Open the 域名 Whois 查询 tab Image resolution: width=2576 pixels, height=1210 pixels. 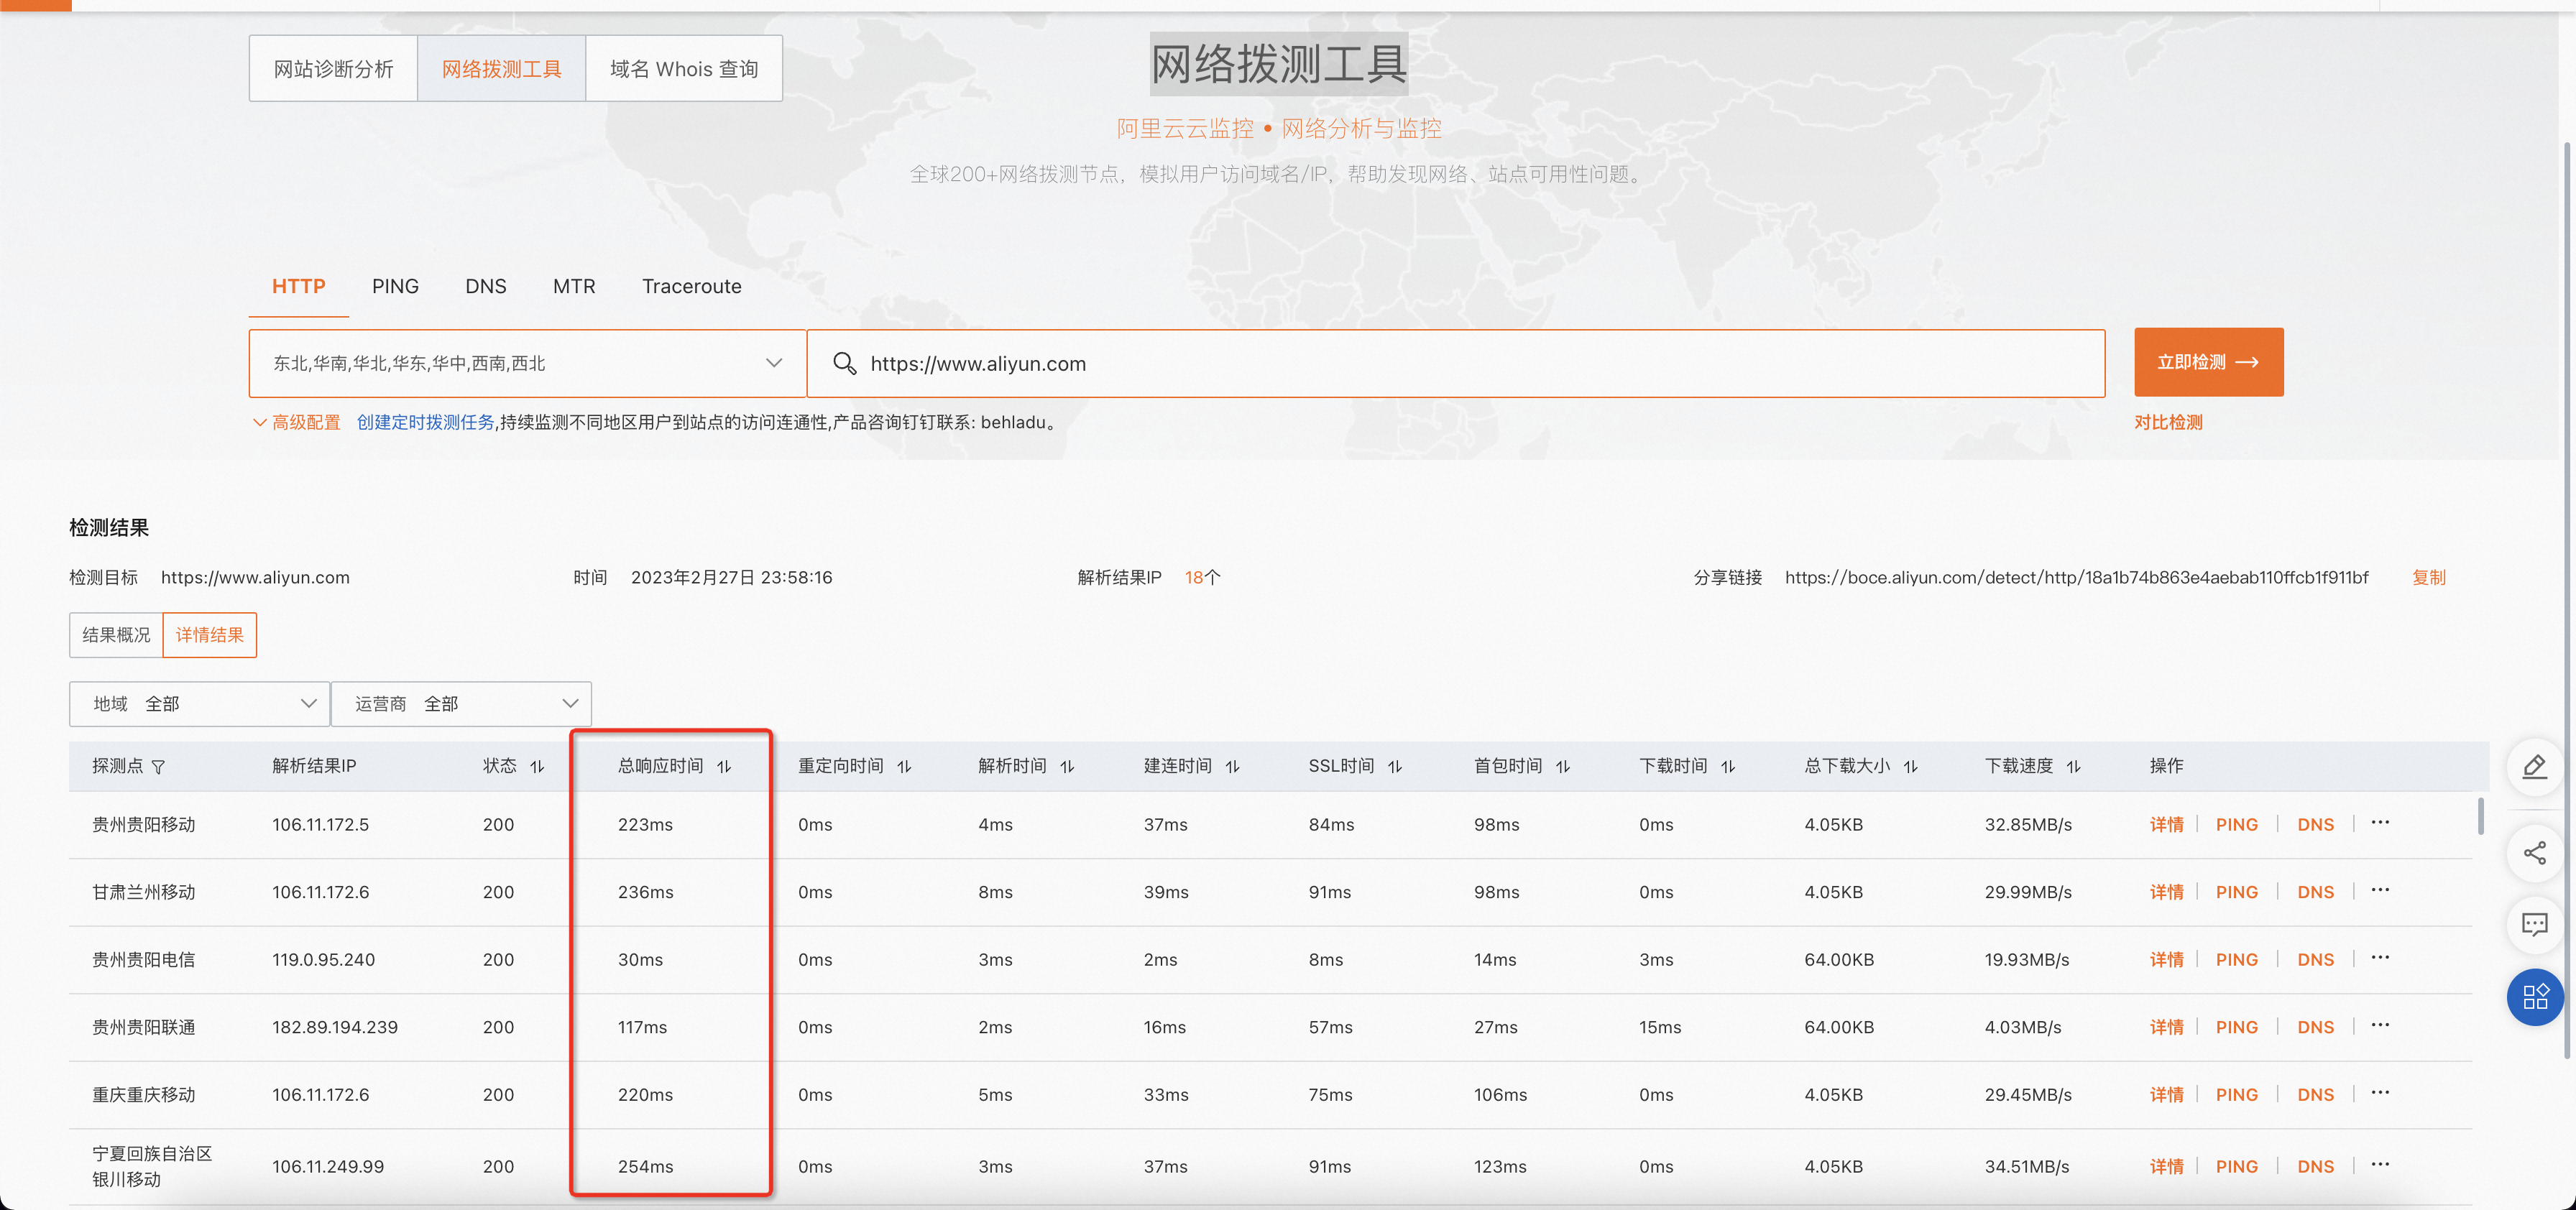pos(684,69)
